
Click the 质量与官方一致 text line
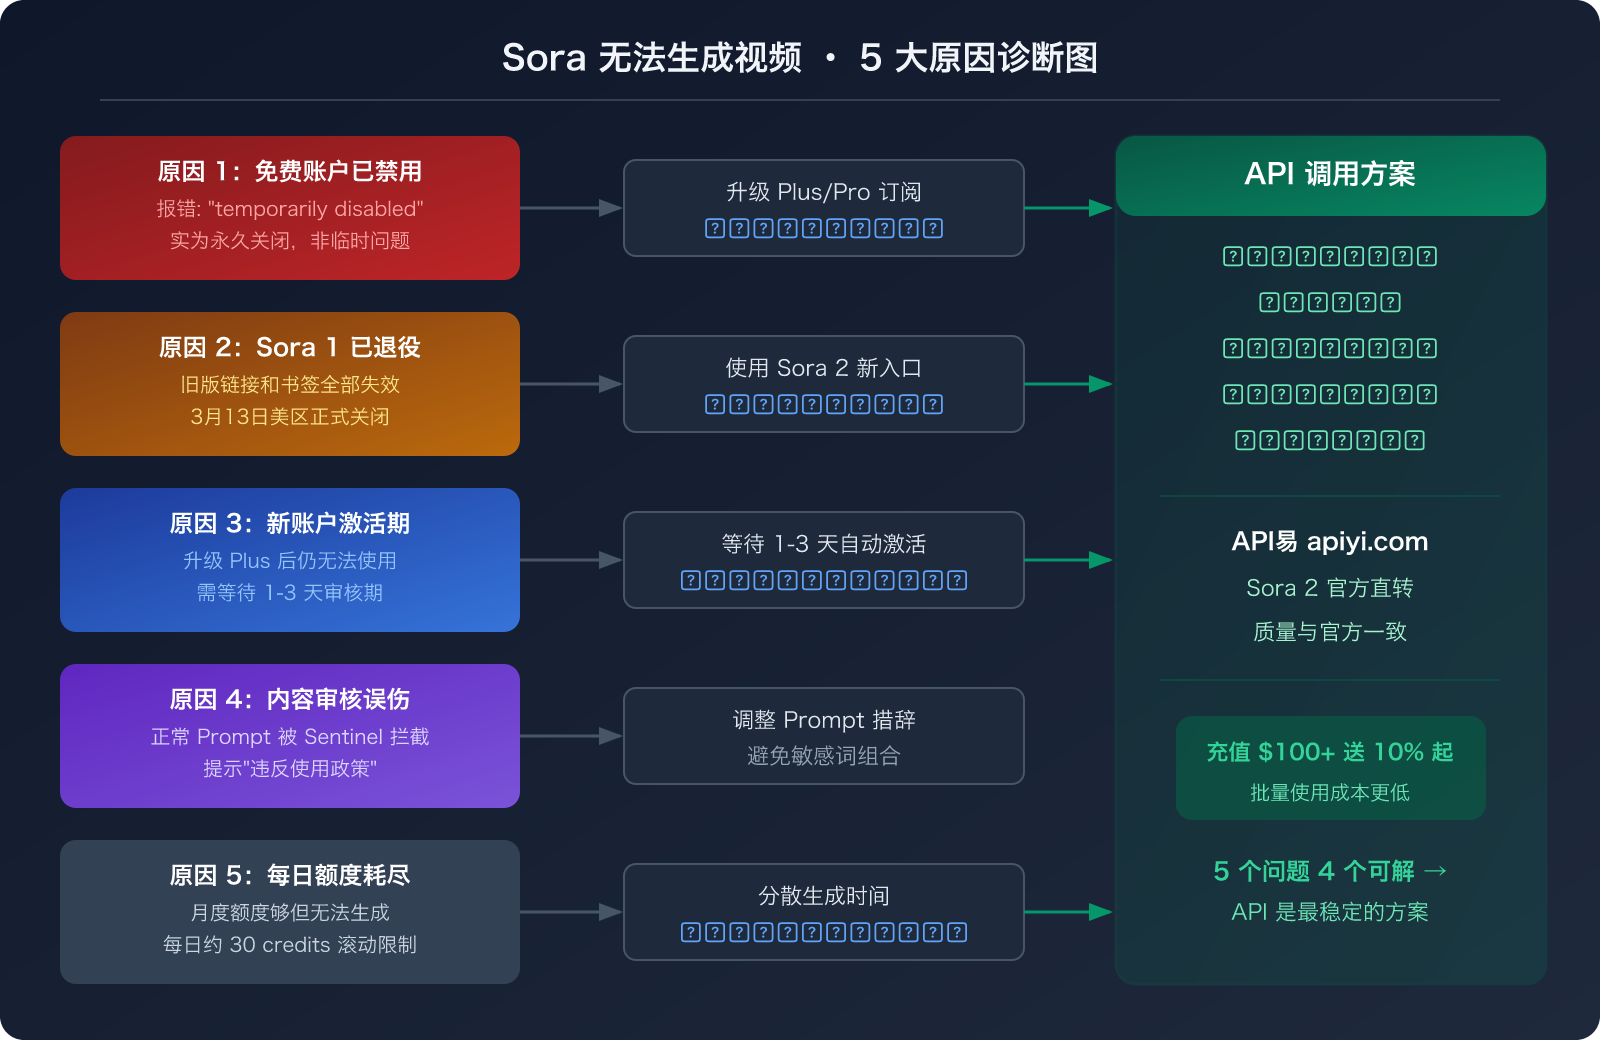pyautogui.click(x=1330, y=631)
